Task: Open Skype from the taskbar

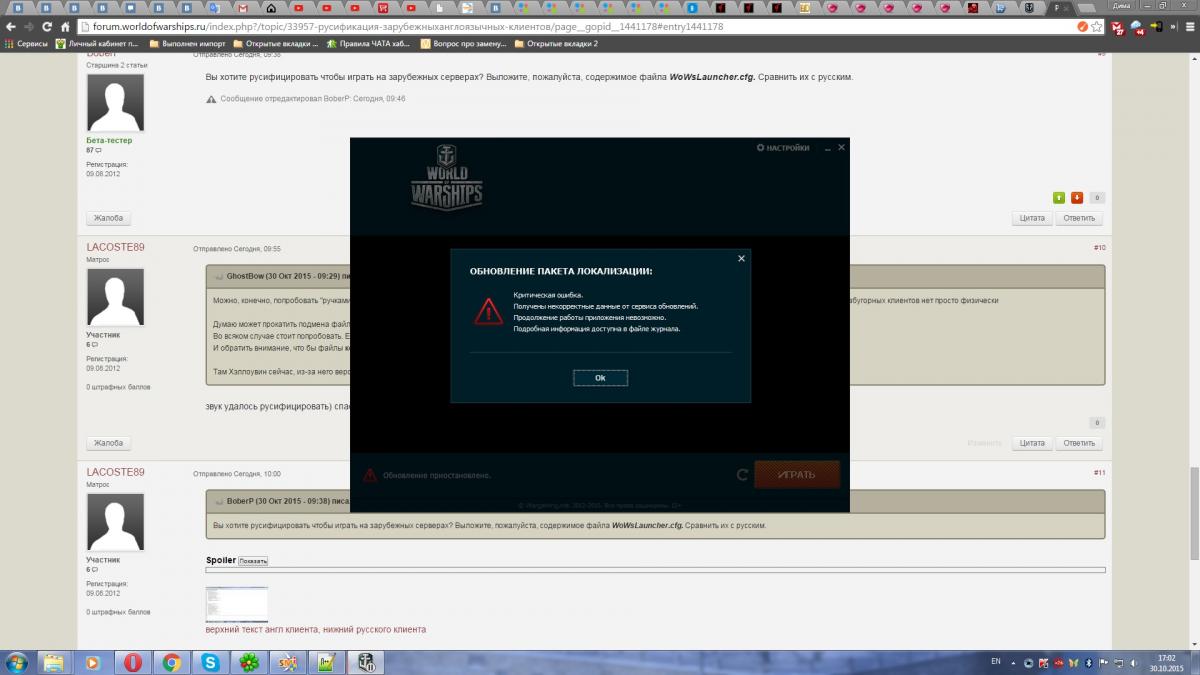Action: 210,662
